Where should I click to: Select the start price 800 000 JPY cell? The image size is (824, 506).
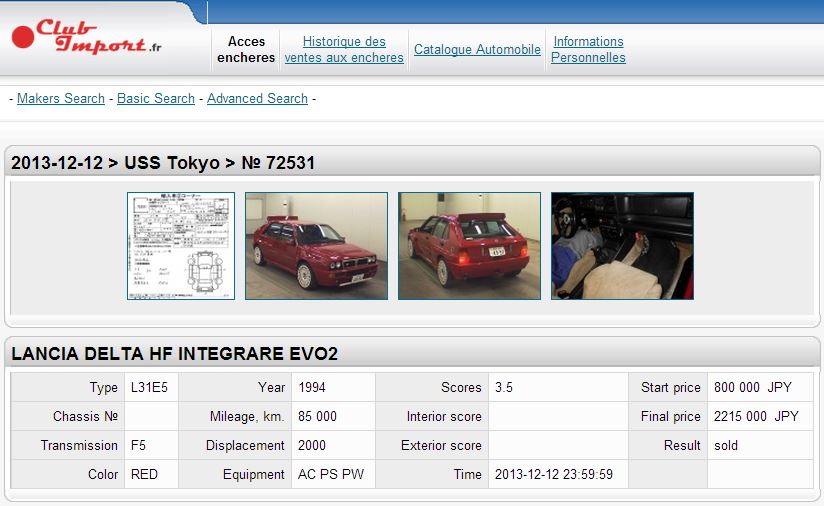tap(755, 387)
